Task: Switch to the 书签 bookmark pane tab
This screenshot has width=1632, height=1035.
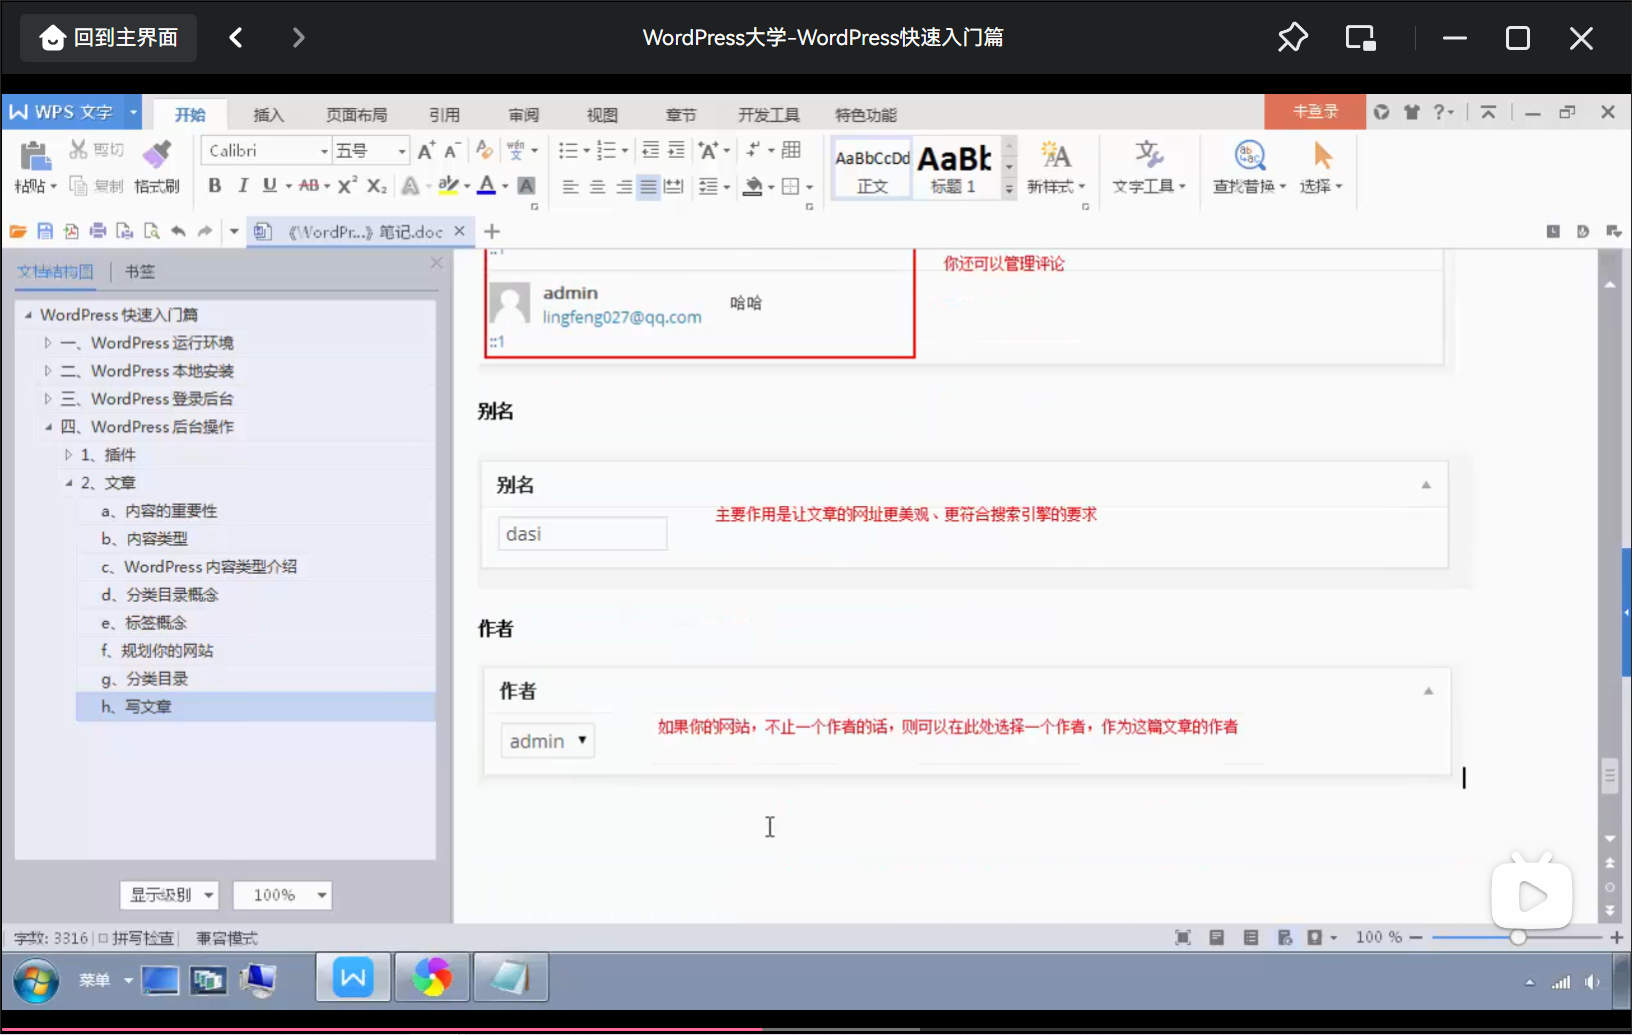Action: click(140, 271)
